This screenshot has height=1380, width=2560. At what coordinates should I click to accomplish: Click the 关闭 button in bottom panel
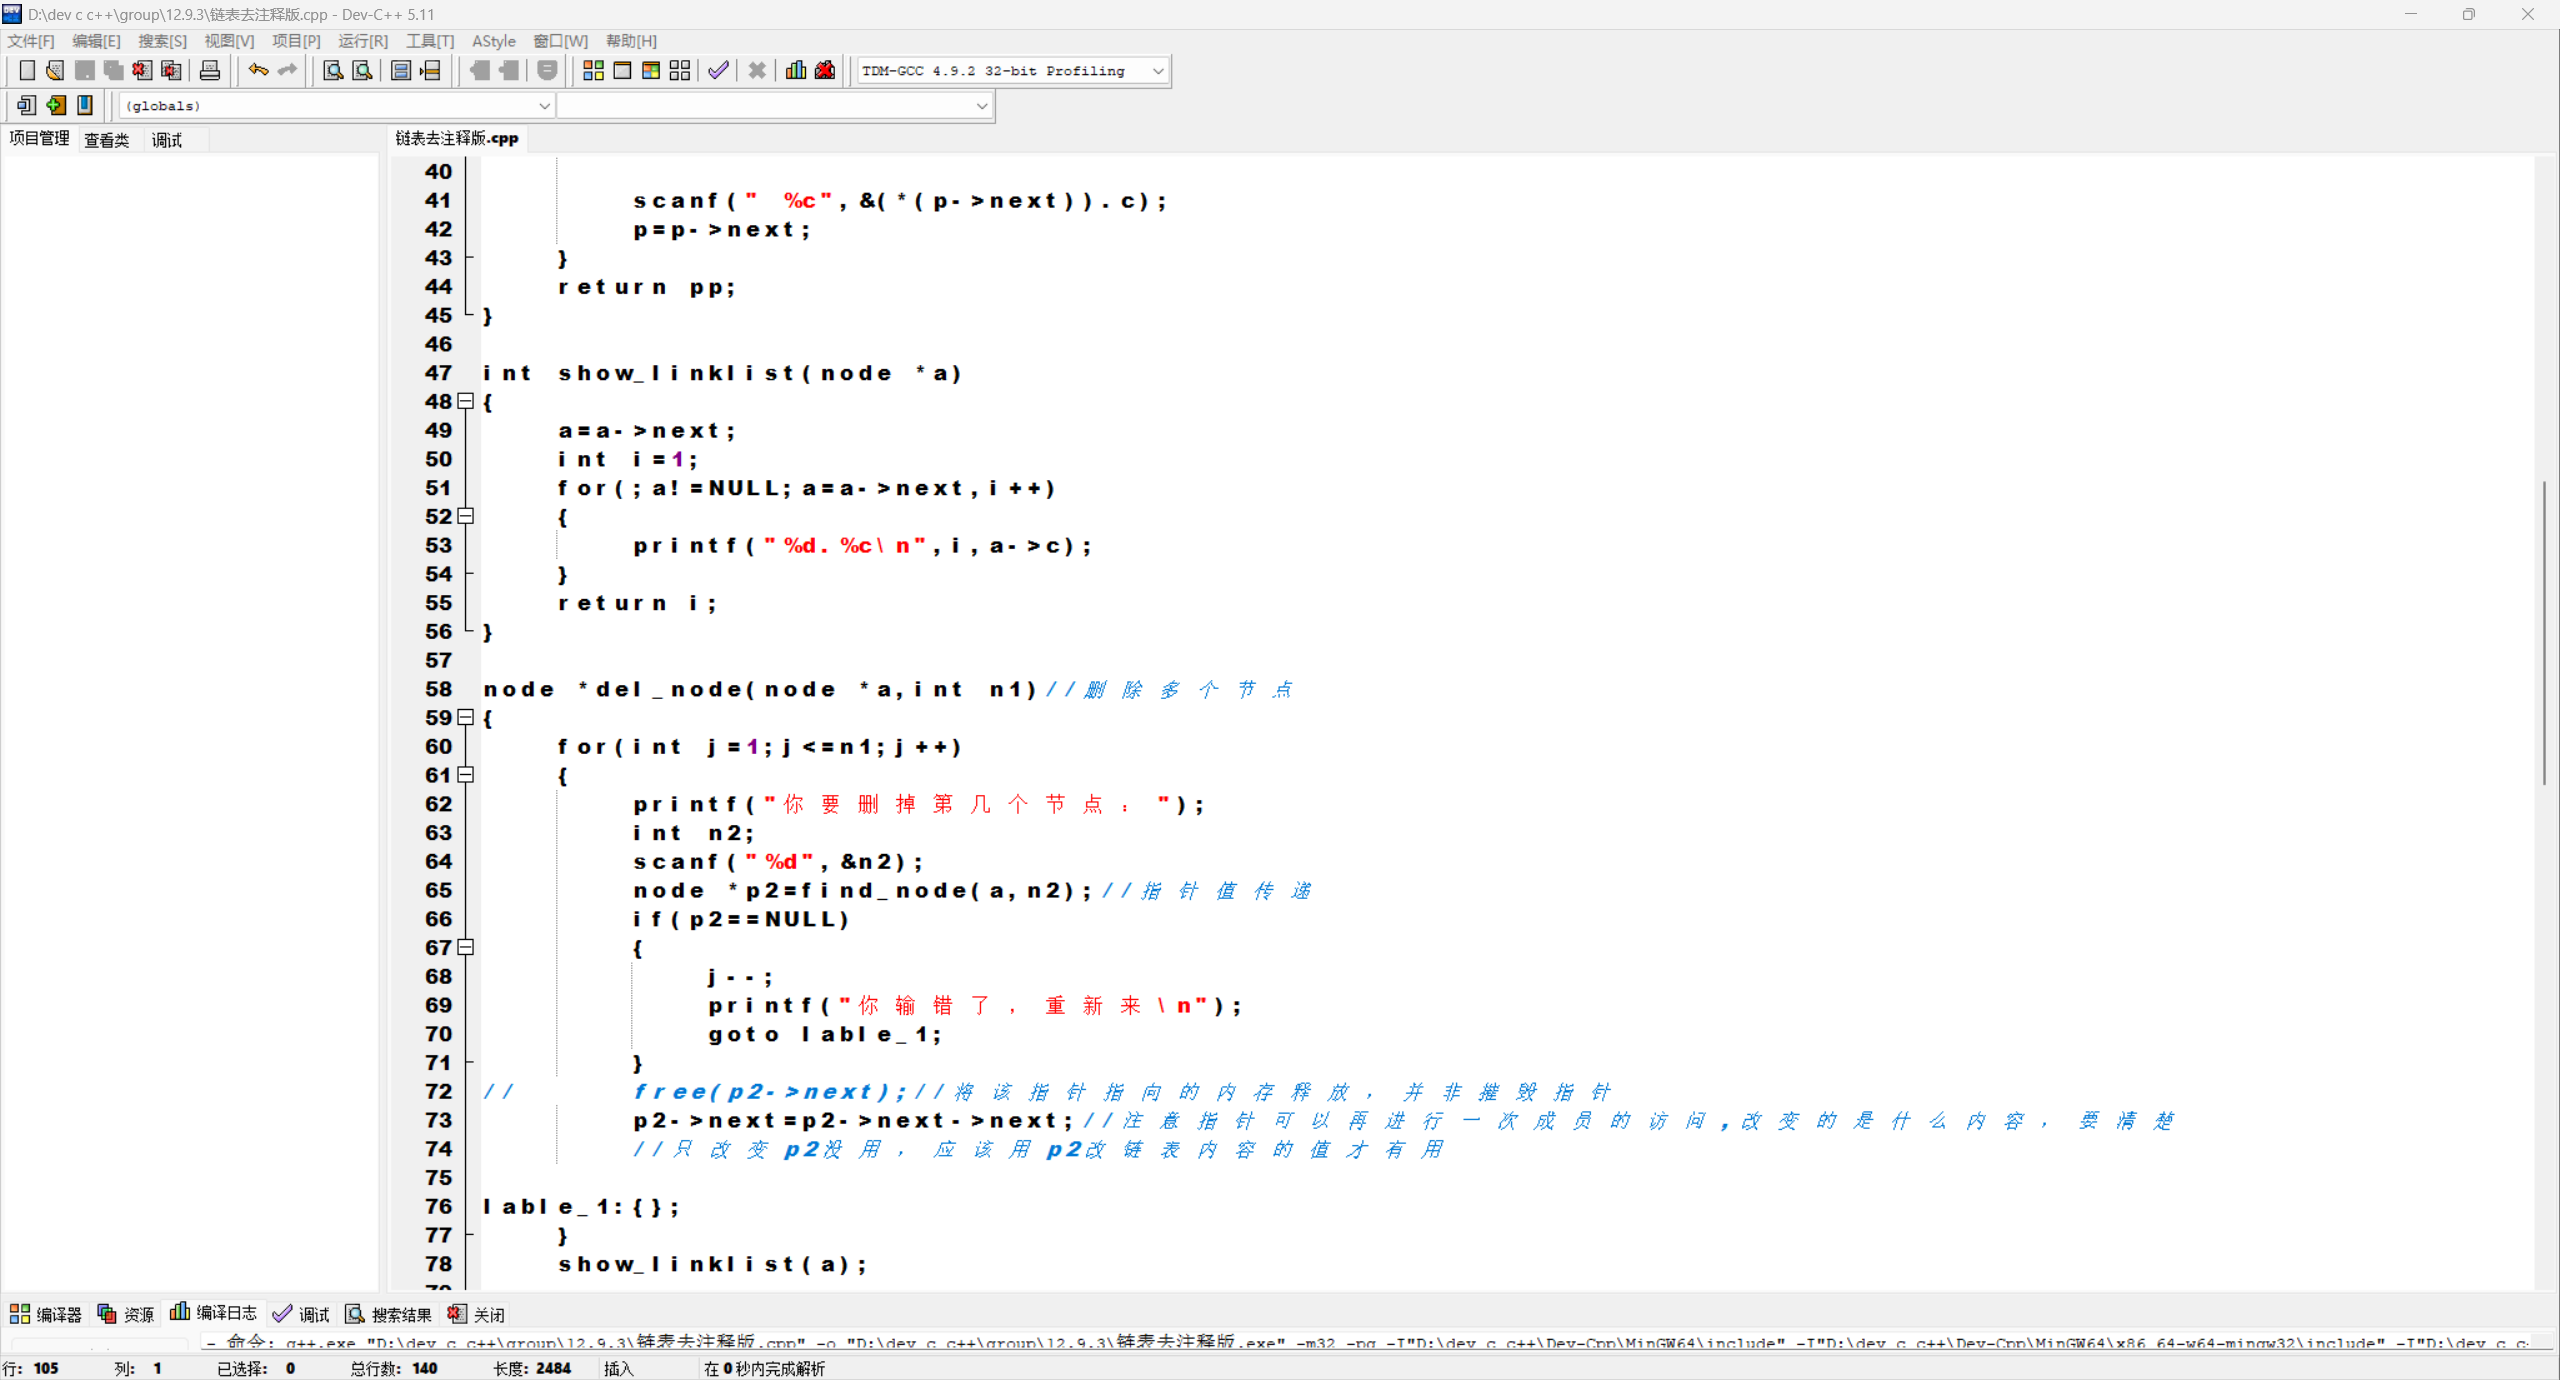tap(477, 1314)
